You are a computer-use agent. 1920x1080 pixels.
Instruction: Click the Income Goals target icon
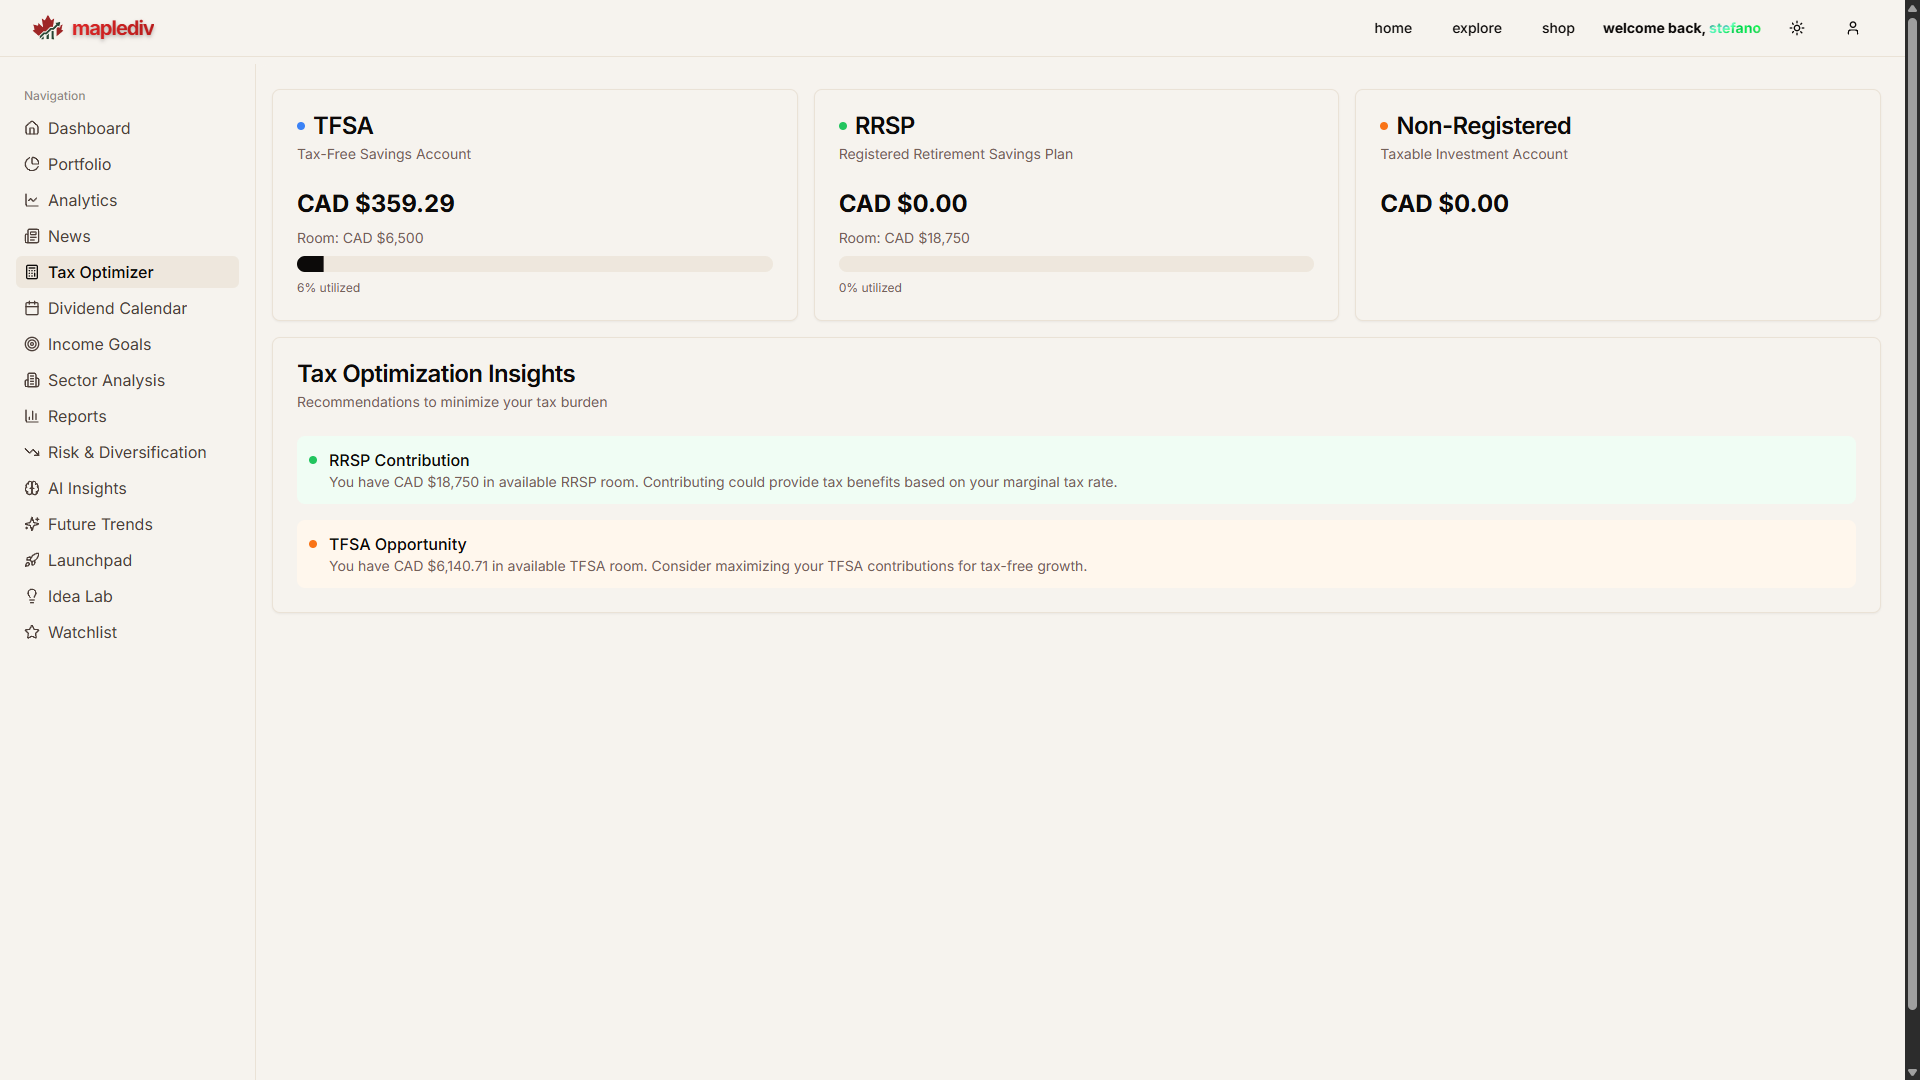pyautogui.click(x=31, y=344)
